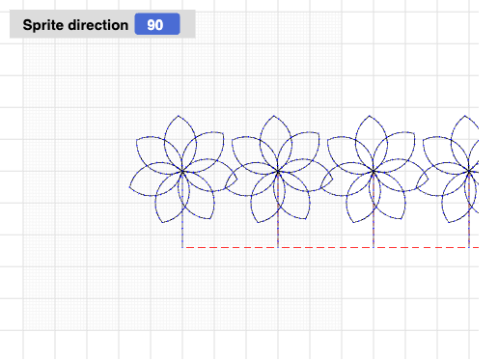Image resolution: width=480 pixels, height=360 pixels.
Task: Click the bottom of the third flower's stem
Action: [x=373, y=247]
